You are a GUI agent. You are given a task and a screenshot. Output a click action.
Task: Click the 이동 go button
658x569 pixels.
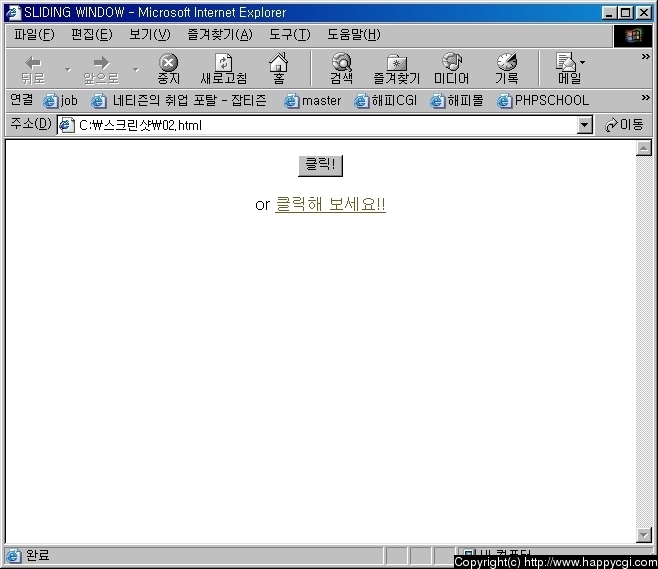point(624,125)
